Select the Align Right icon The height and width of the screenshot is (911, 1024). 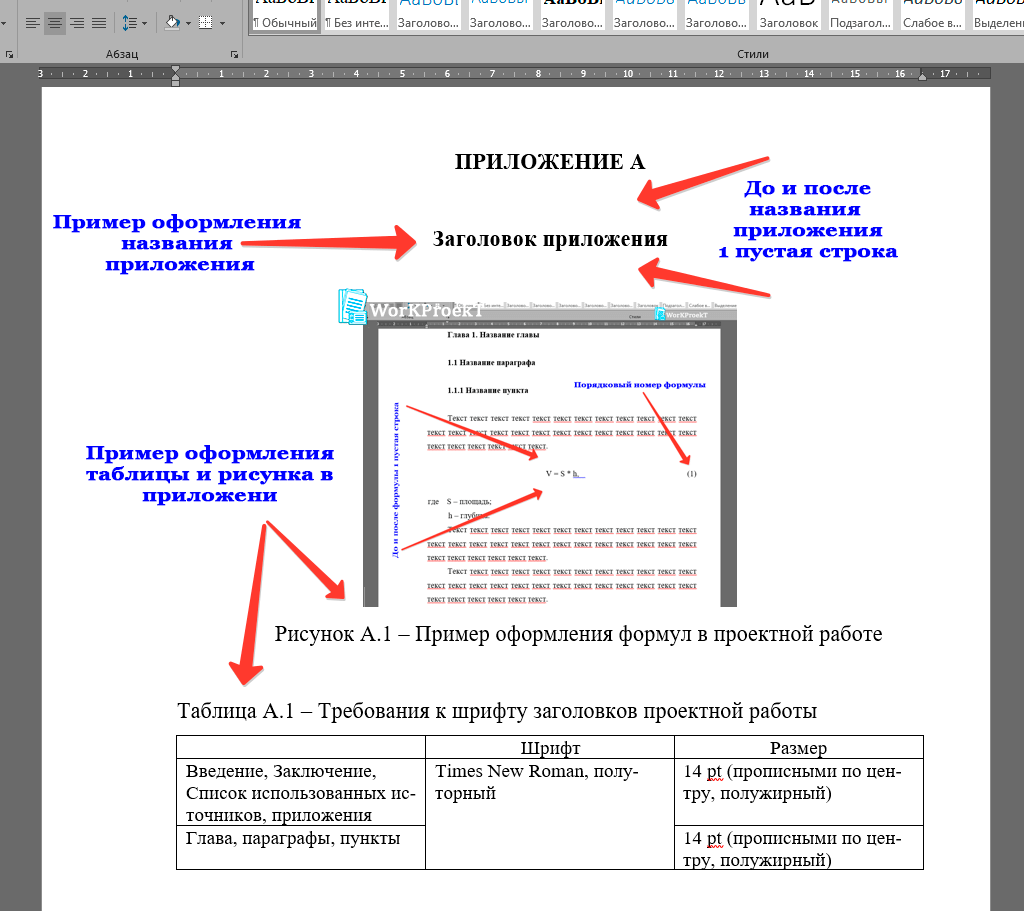(76, 22)
